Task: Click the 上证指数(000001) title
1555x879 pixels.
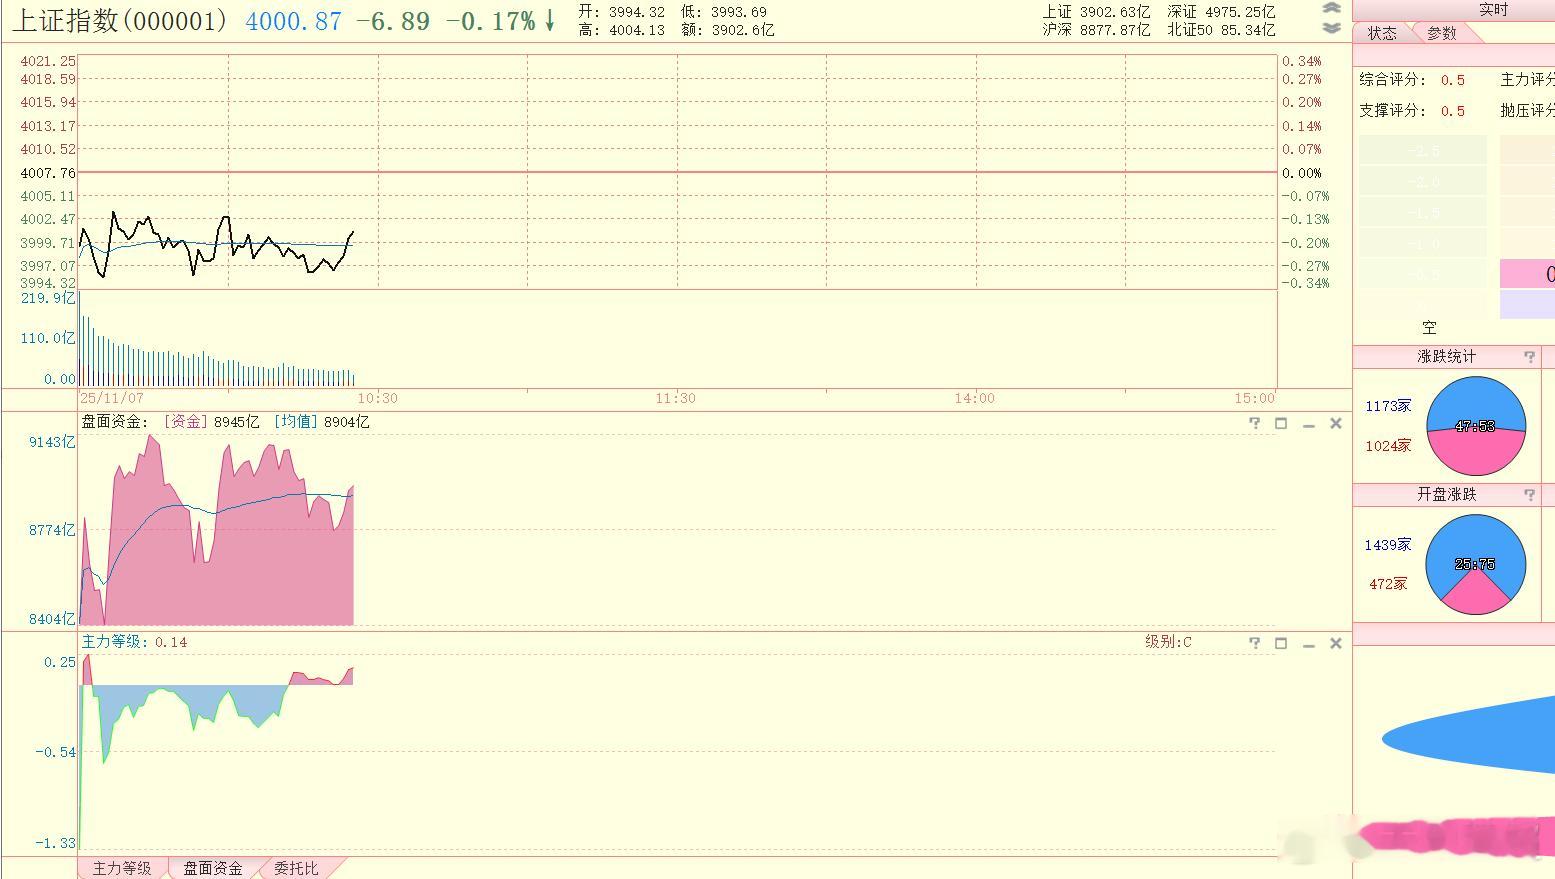Action: click(120, 20)
